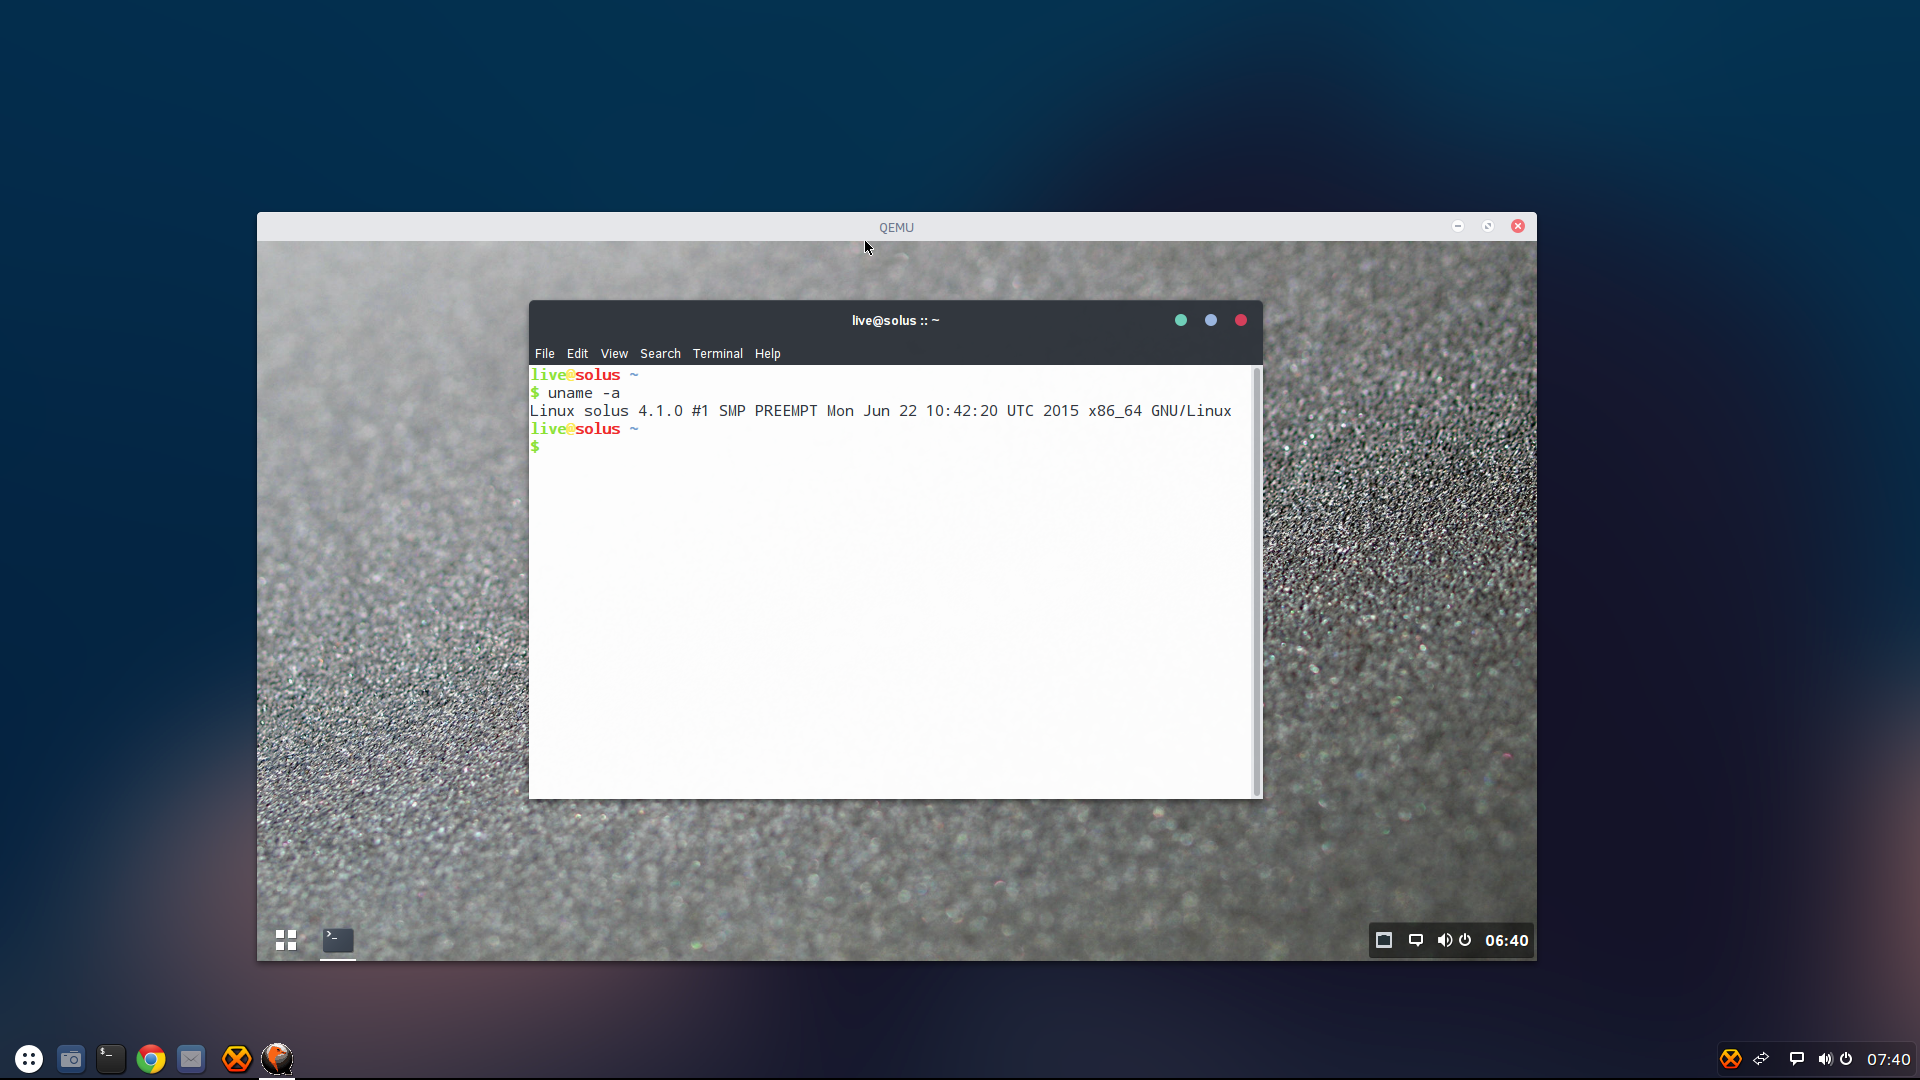
Task: Click the orange HexChat icon in host dock
Action: point(236,1058)
